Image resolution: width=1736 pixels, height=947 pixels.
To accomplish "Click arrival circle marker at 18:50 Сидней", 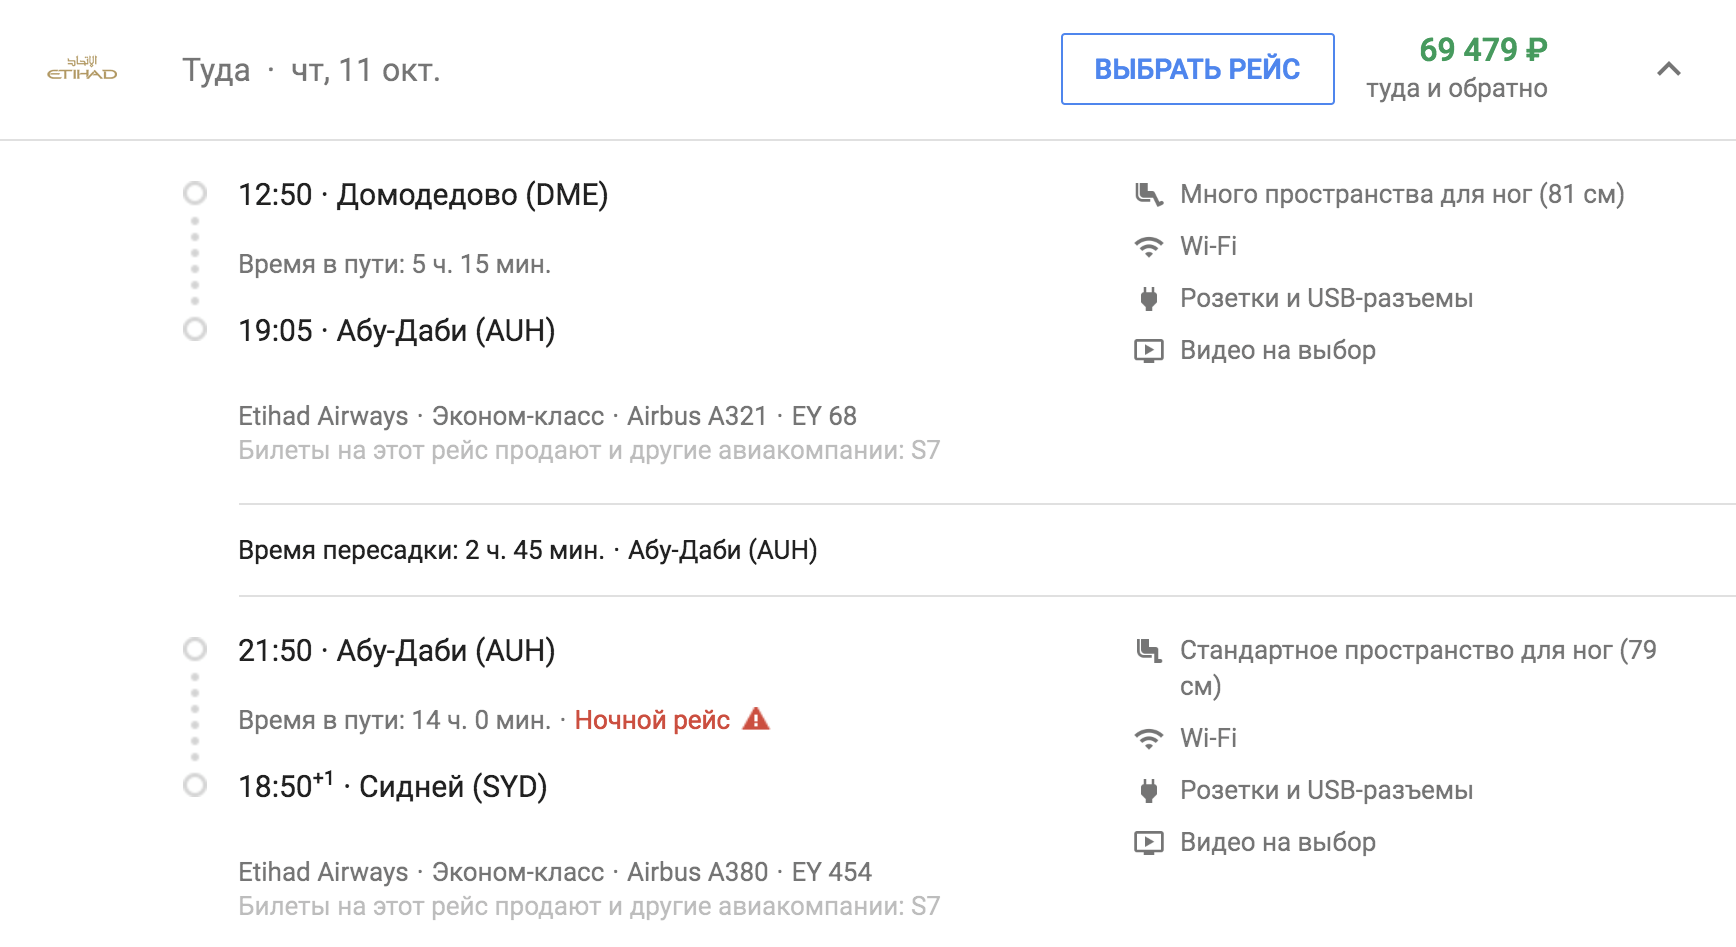I will [195, 785].
